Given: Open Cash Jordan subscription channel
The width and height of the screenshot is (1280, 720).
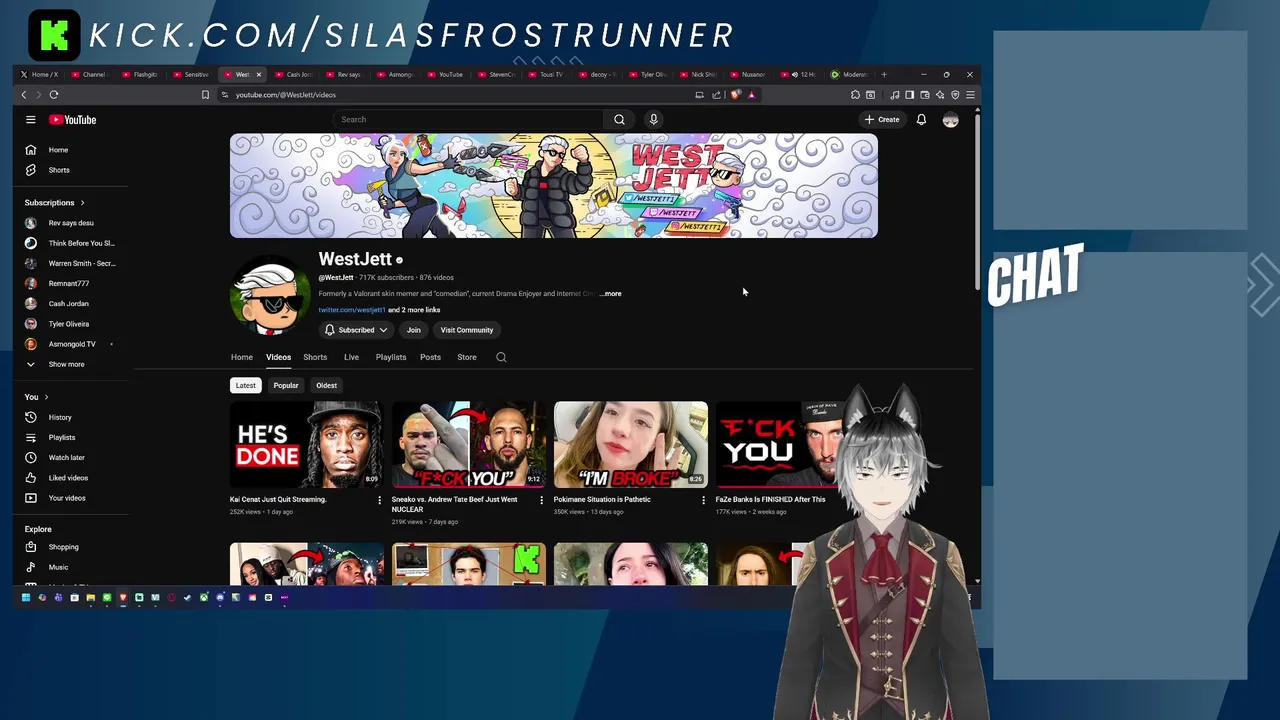Looking at the screenshot, I should coord(69,304).
